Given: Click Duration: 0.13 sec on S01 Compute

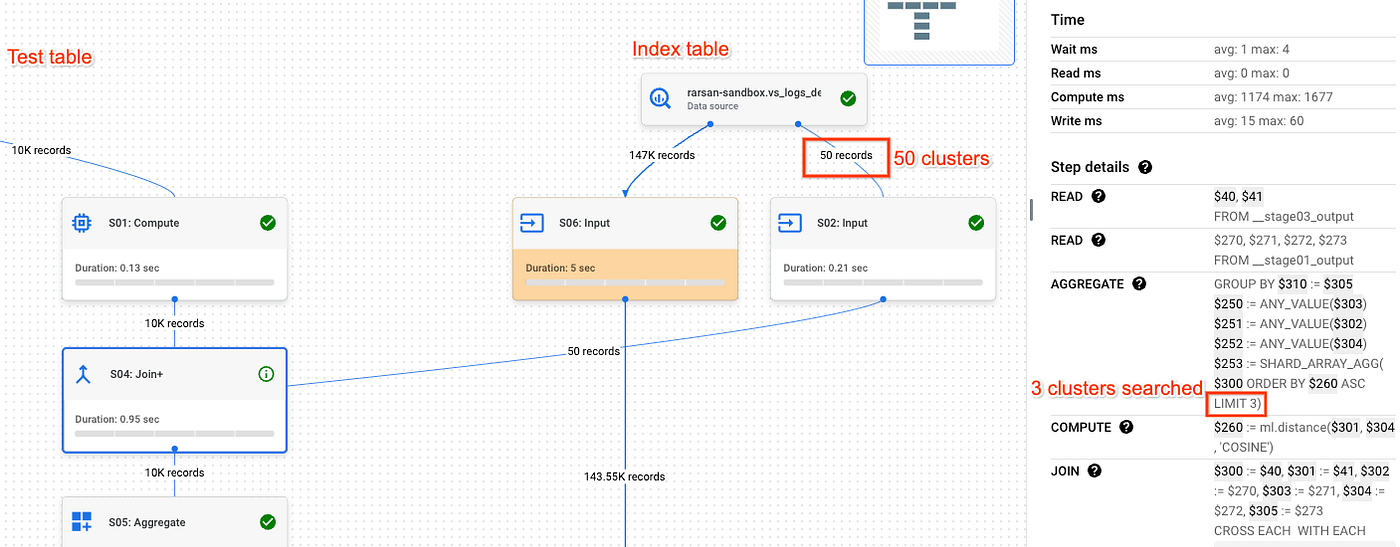Looking at the screenshot, I should coord(117,268).
